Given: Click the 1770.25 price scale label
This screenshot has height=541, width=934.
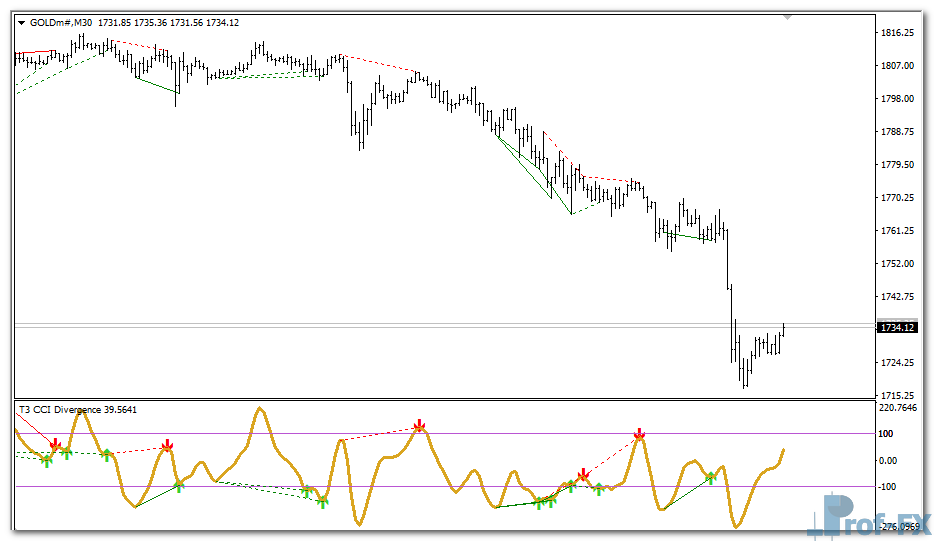Looking at the screenshot, I should tap(899, 198).
